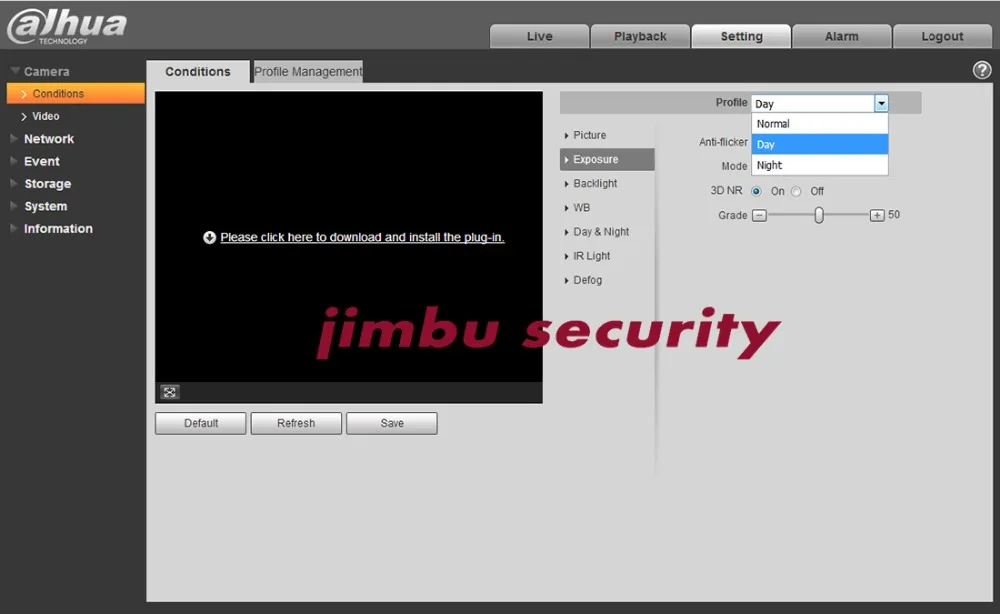Choose Night from the Profile list
Screen dimensions: 1000x614
(820, 165)
